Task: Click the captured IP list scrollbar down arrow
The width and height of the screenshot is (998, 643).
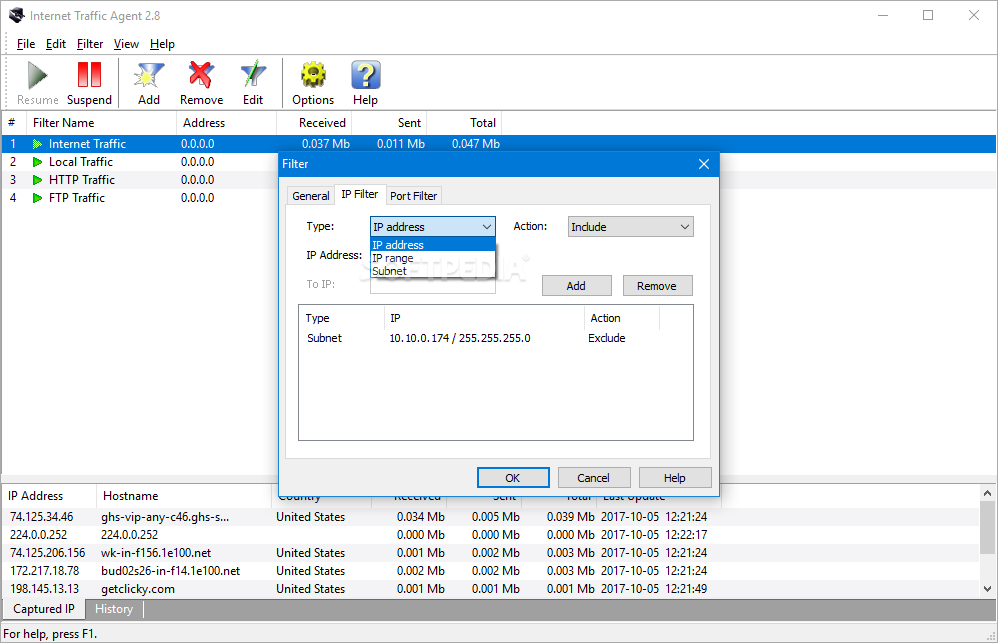Action: 987,590
